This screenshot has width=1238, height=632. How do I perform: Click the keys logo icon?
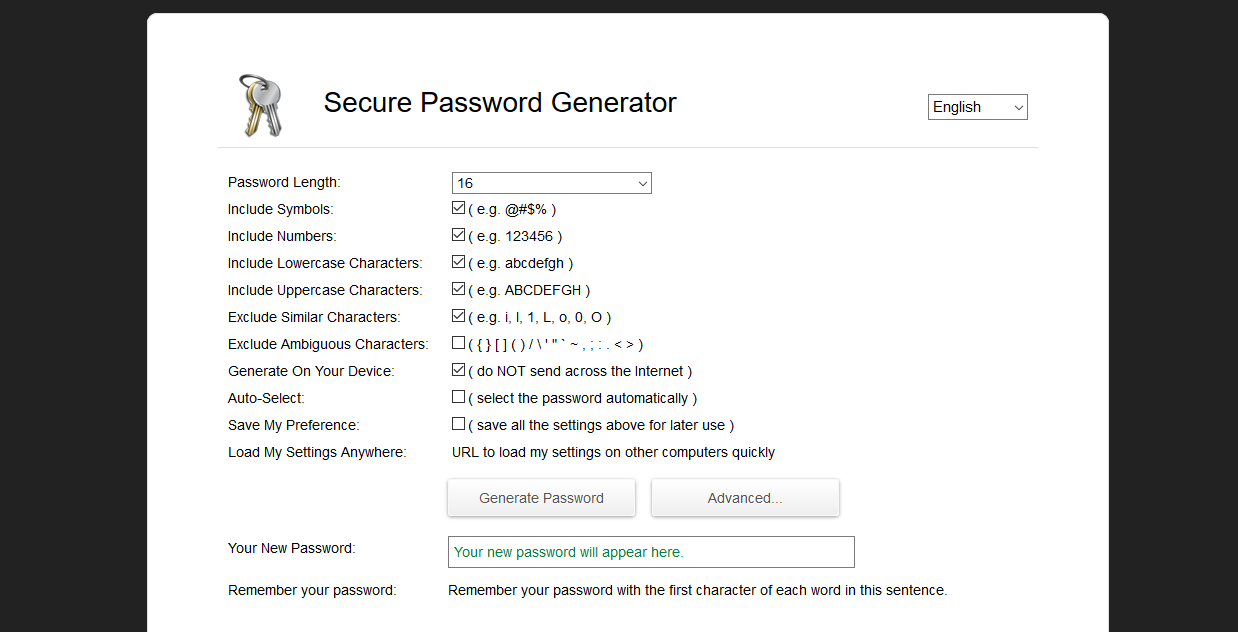[x=261, y=105]
